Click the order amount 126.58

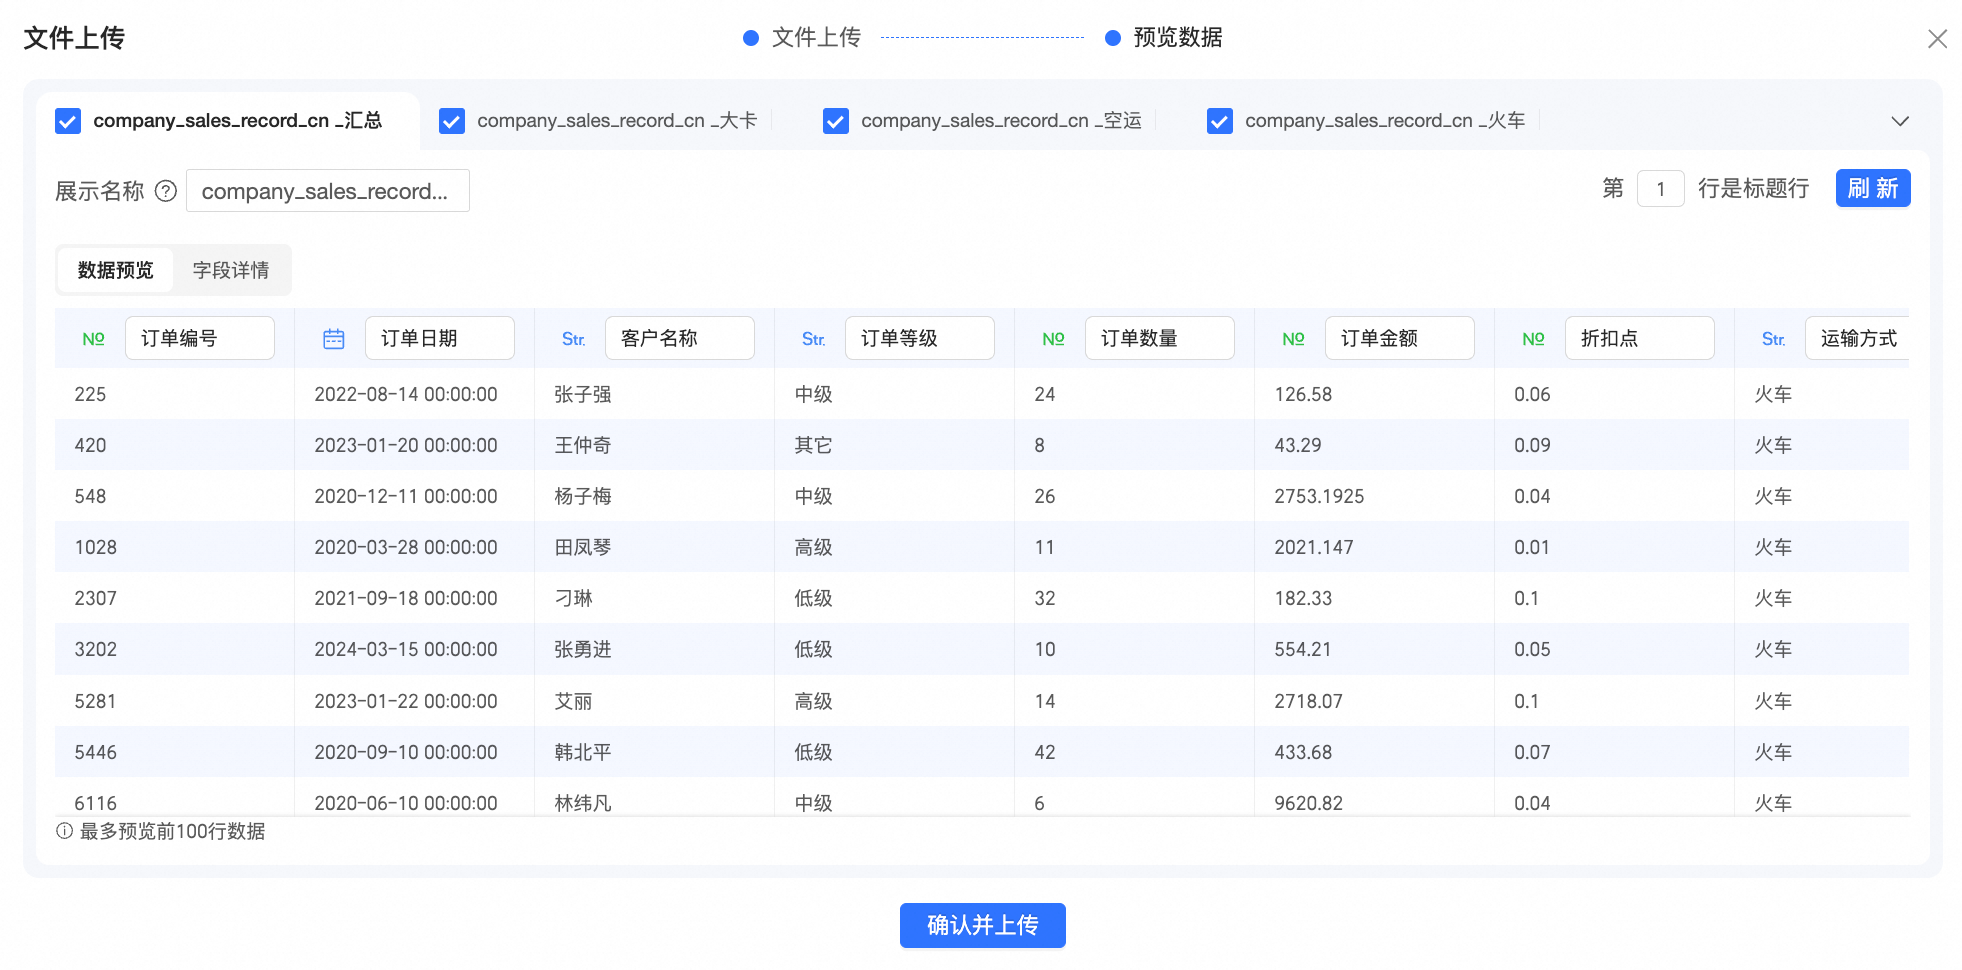1303,394
